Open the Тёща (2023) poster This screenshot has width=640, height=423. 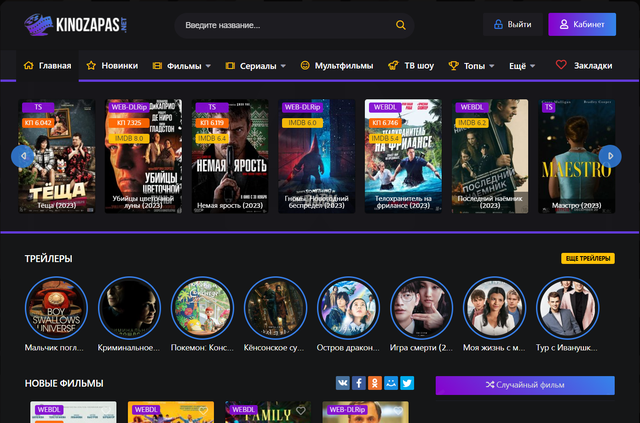tap(57, 156)
